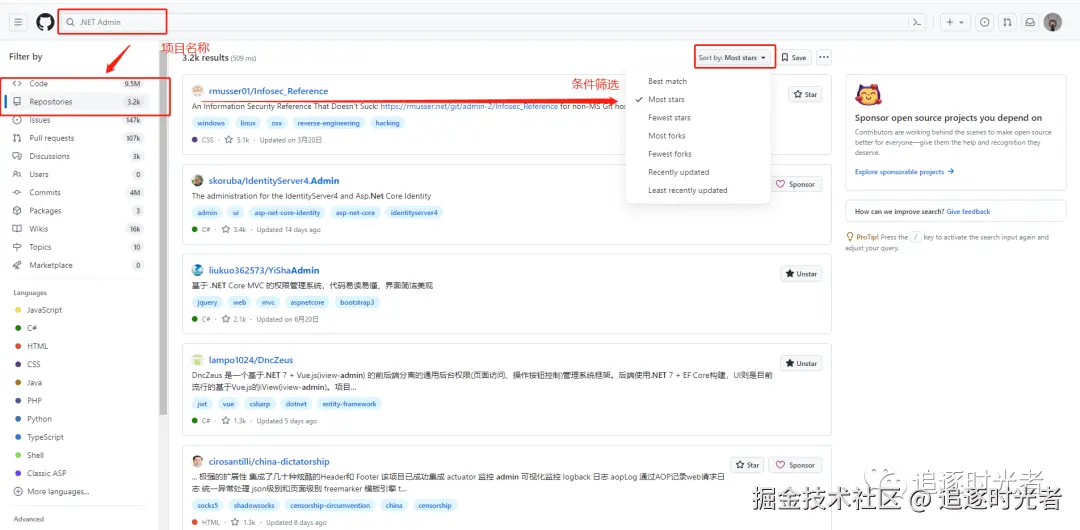Filter results by Pull requests
This screenshot has width=1080, height=530.
coord(77,138)
